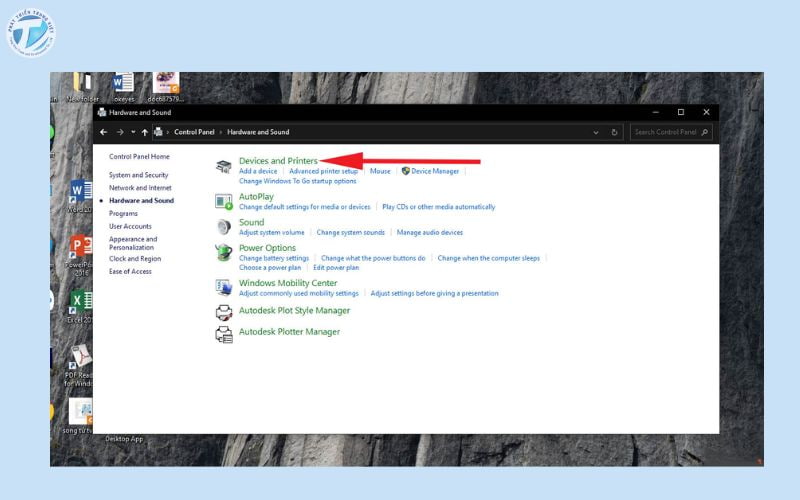The image size is (800, 500).
Task: Click the Search Control Panel field
Action: tap(666, 132)
